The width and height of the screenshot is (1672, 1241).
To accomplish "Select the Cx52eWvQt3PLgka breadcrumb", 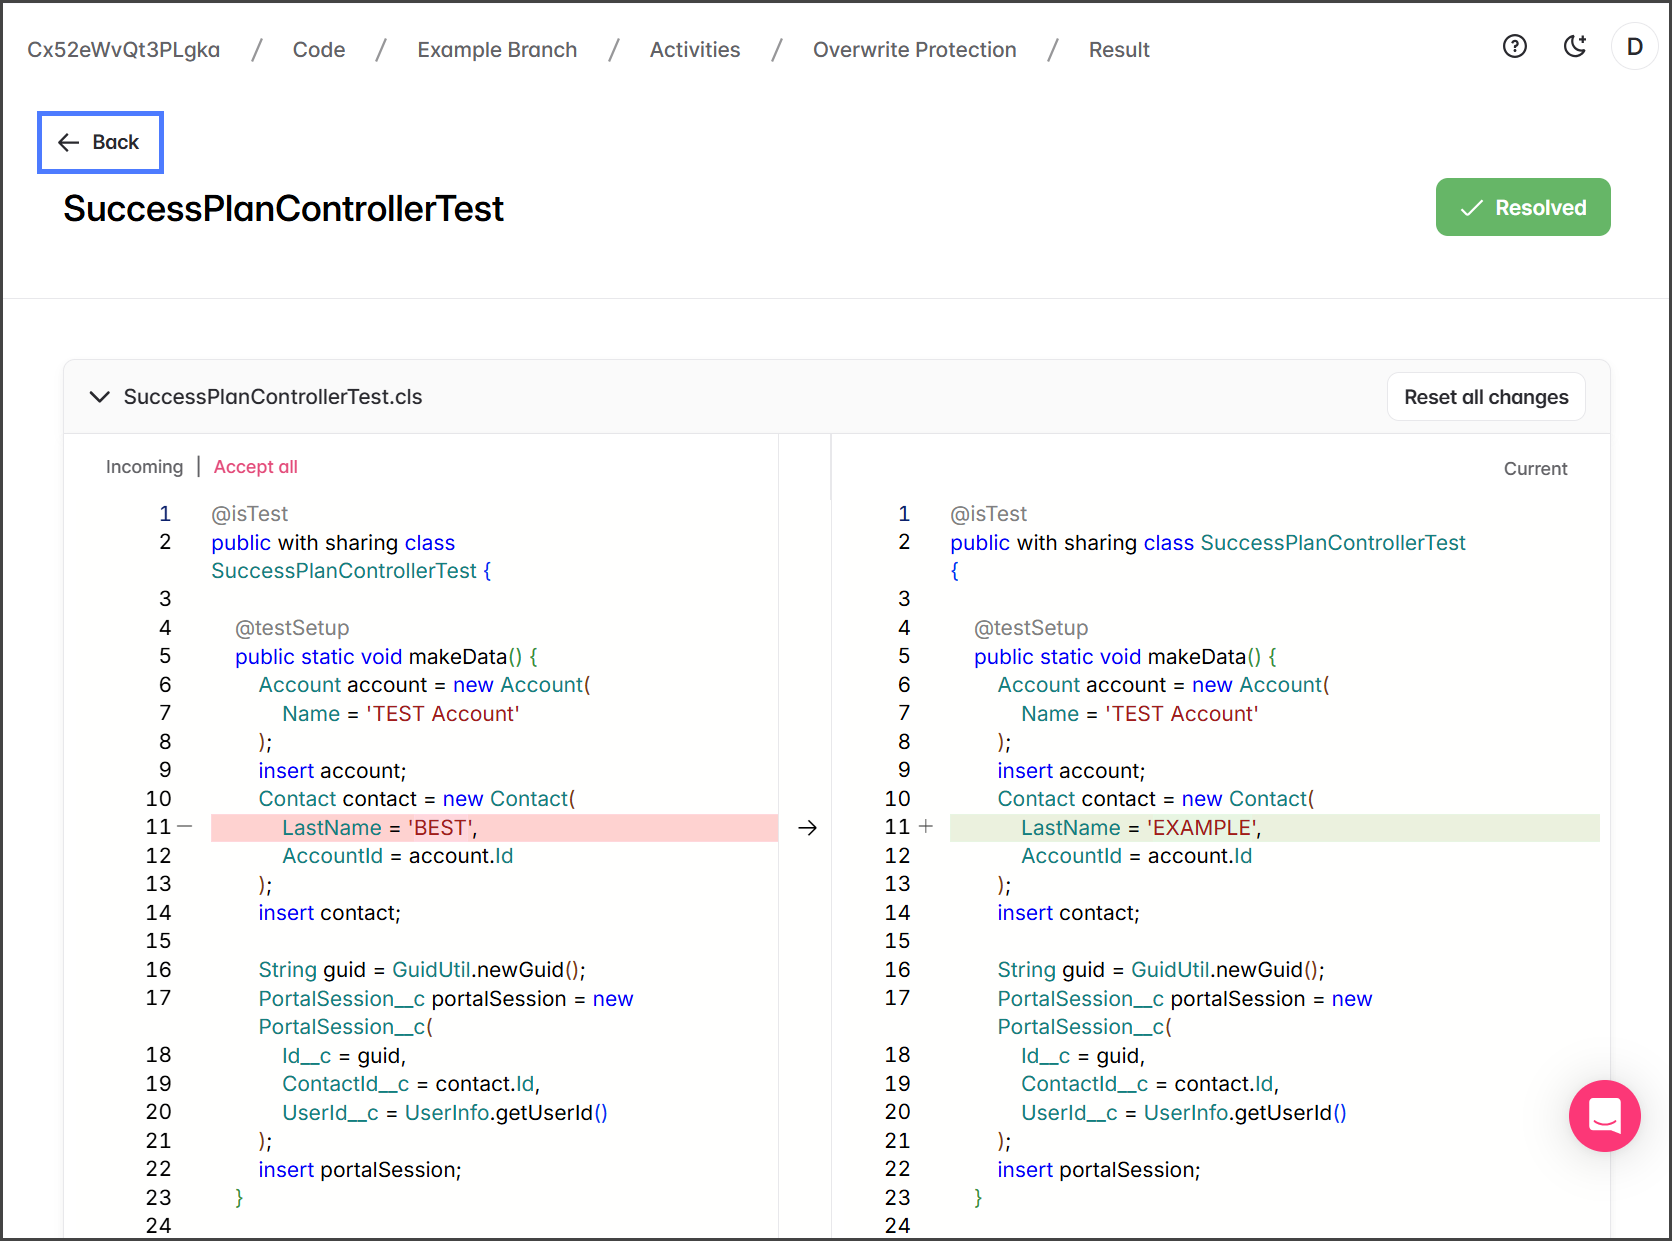I will coord(123,50).
